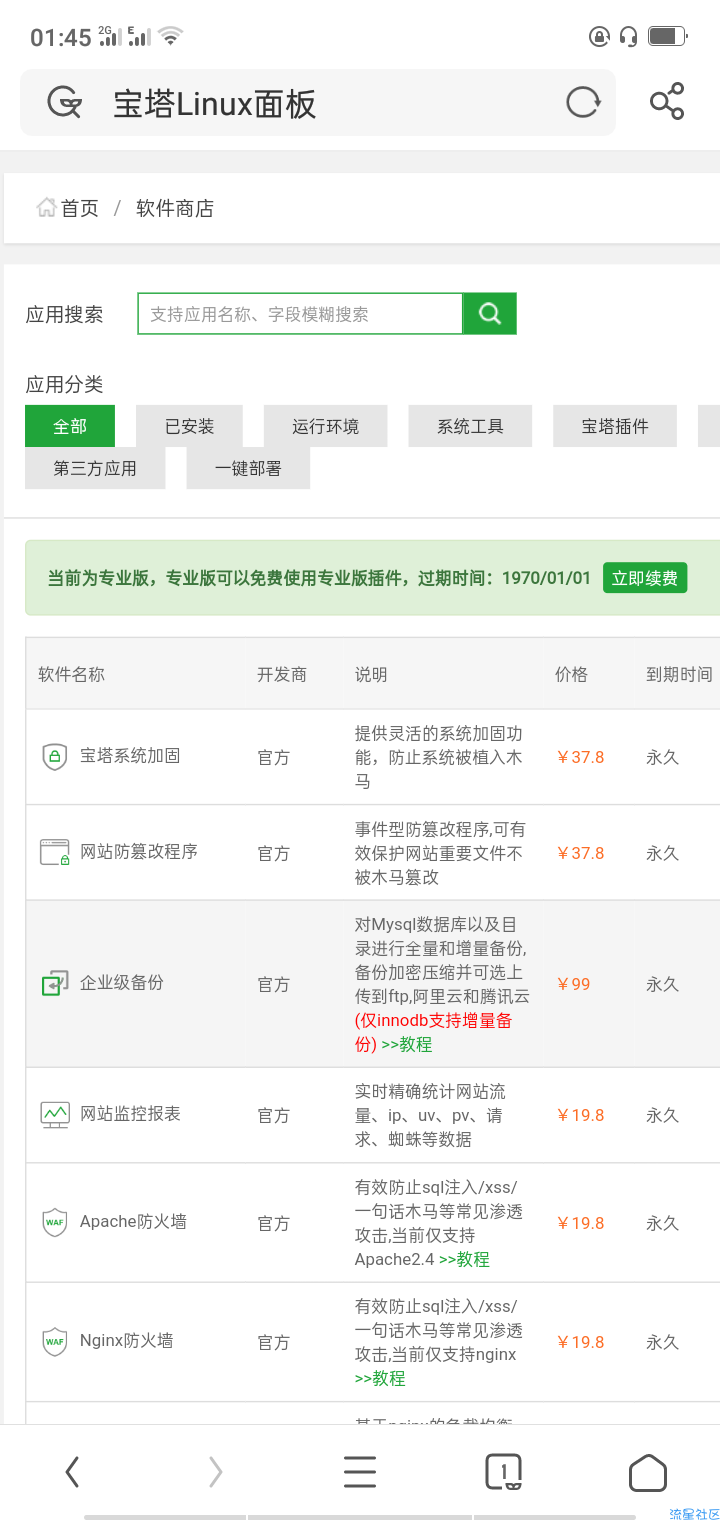
Task: Click the 网站防篡改程序 icon
Action: point(54,852)
